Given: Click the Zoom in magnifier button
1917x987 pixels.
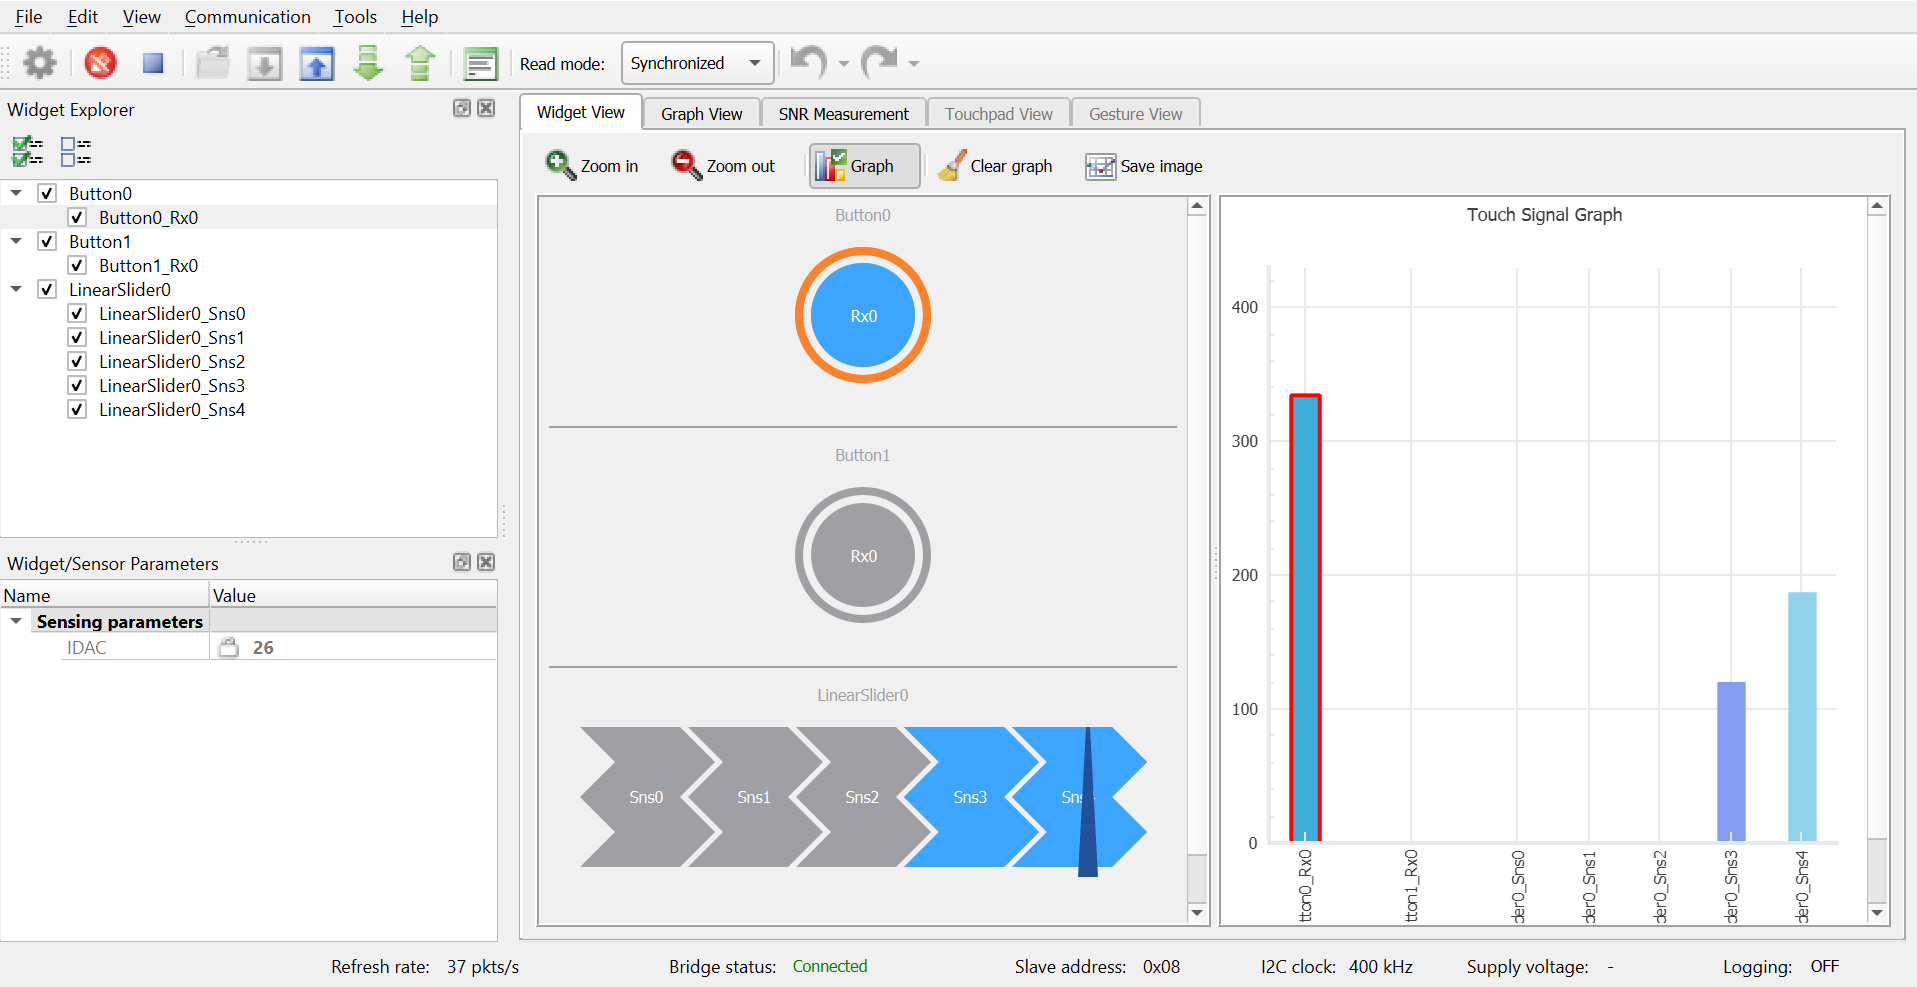Looking at the screenshot, I should [x=592, y=166].
